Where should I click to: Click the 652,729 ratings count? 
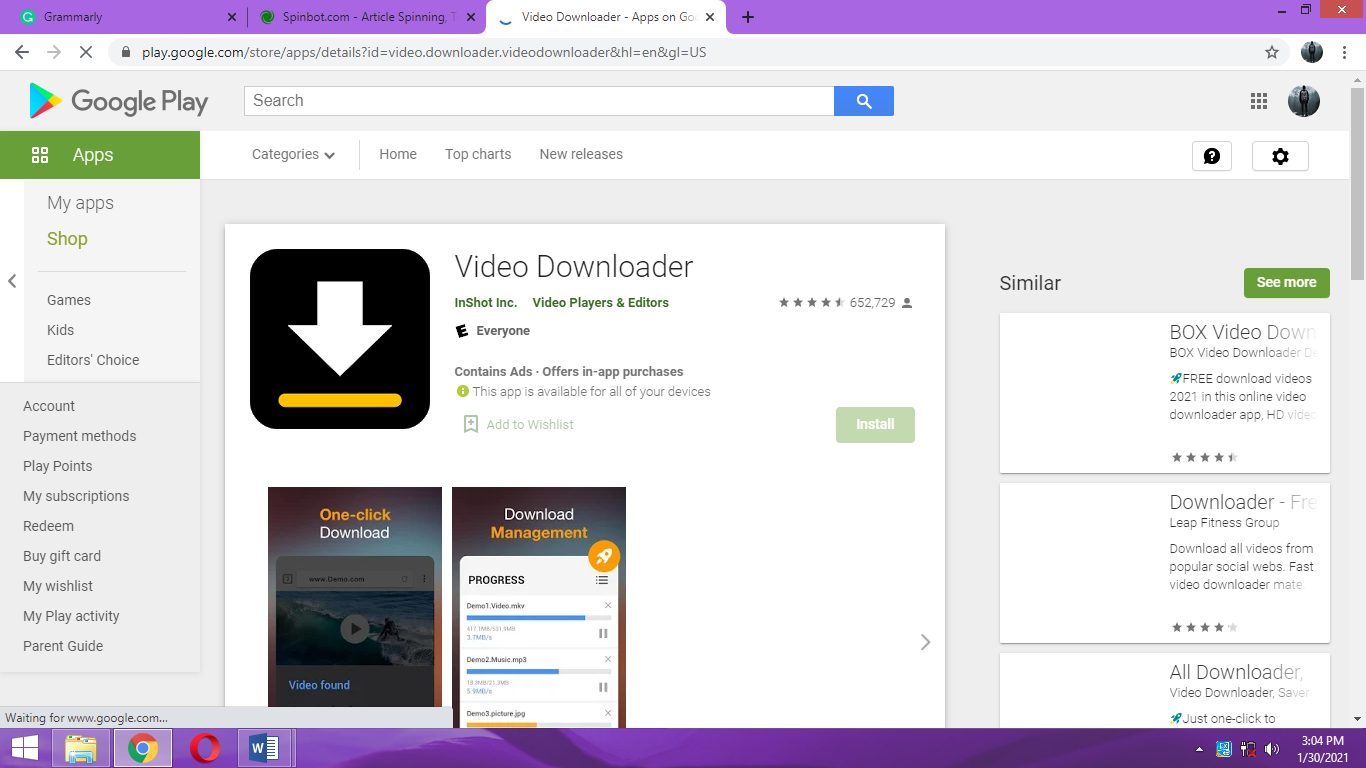click(872, 303)
